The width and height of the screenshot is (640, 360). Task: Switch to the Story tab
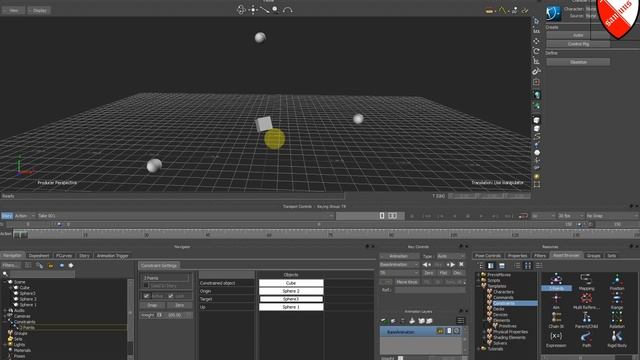(84, 256)
